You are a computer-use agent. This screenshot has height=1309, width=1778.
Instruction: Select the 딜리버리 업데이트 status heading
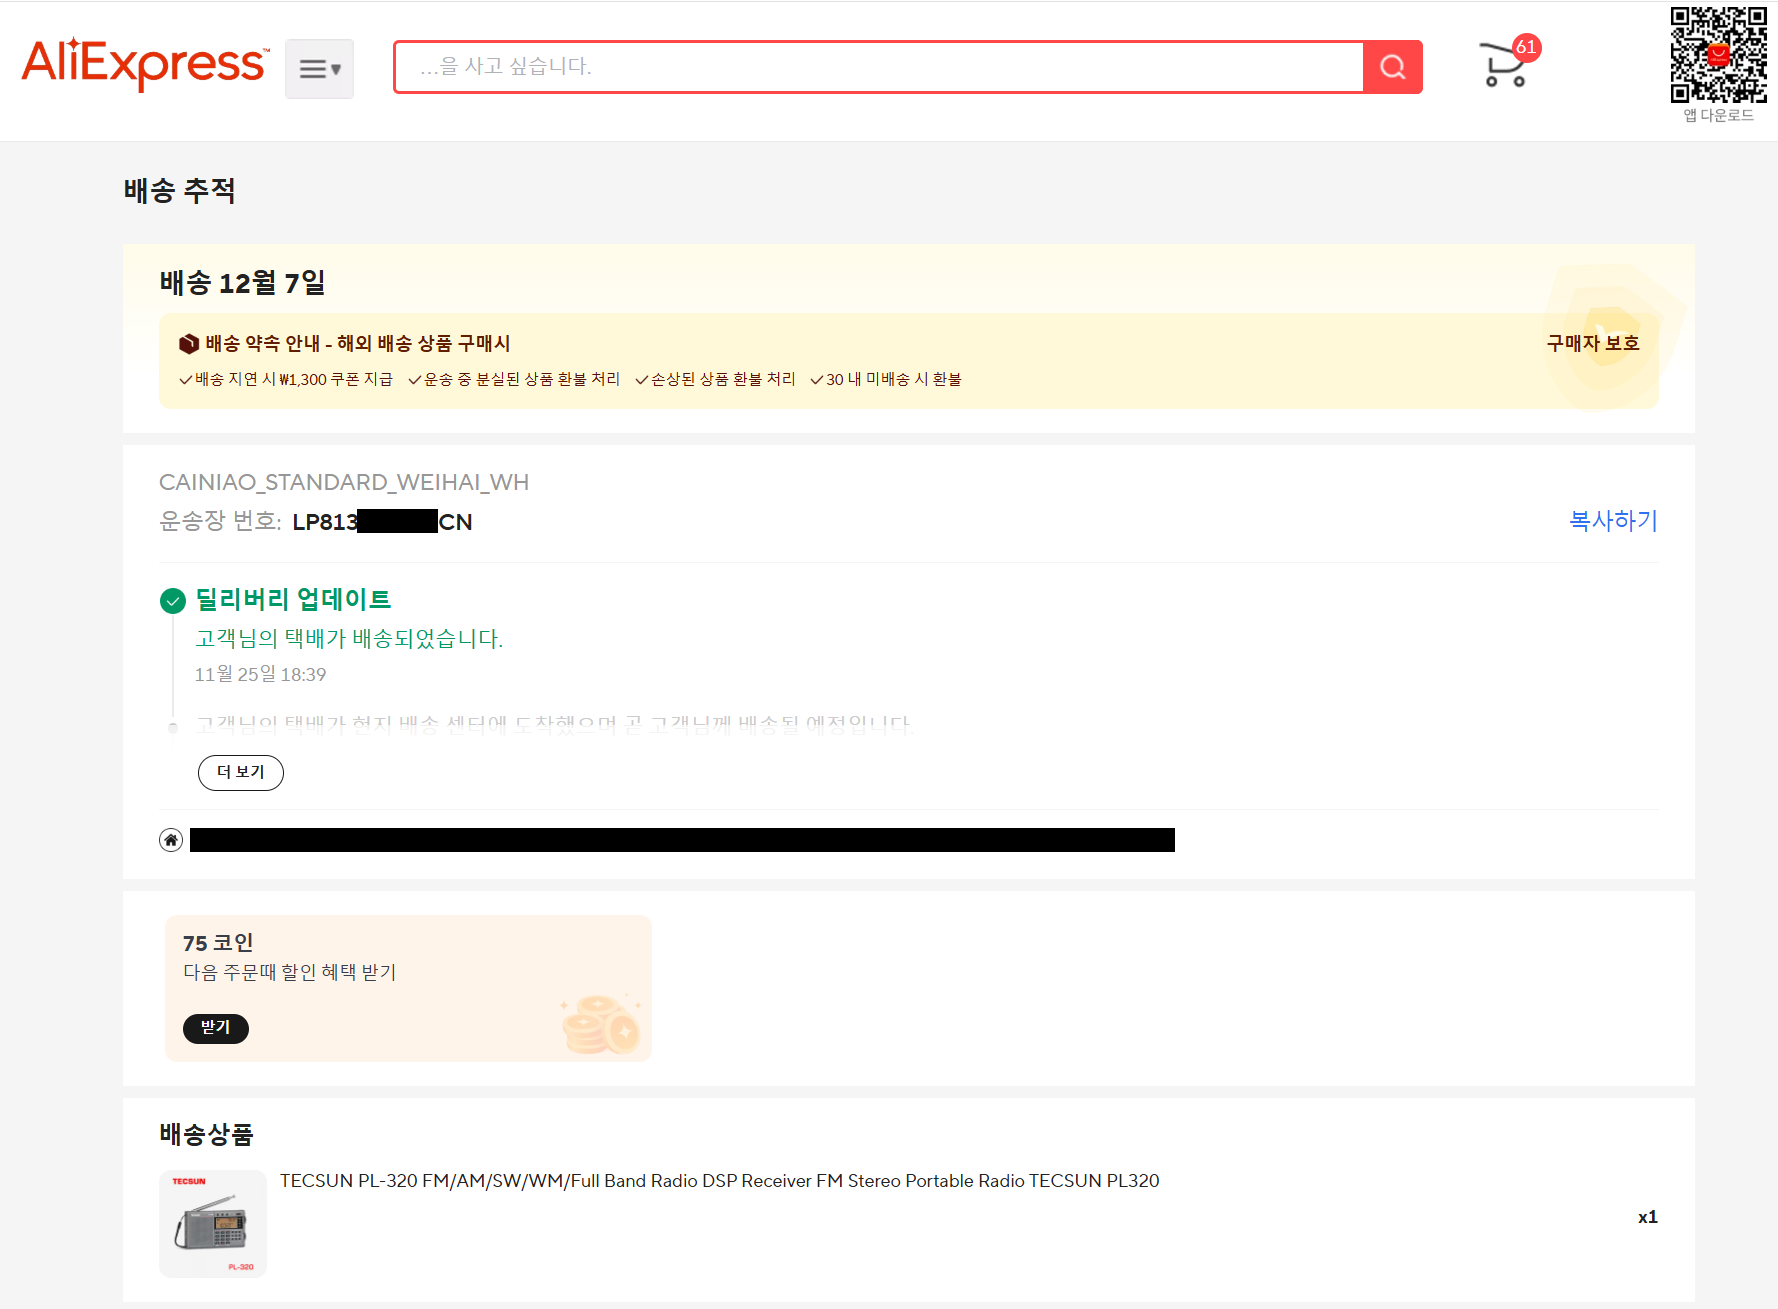point(293,600)
